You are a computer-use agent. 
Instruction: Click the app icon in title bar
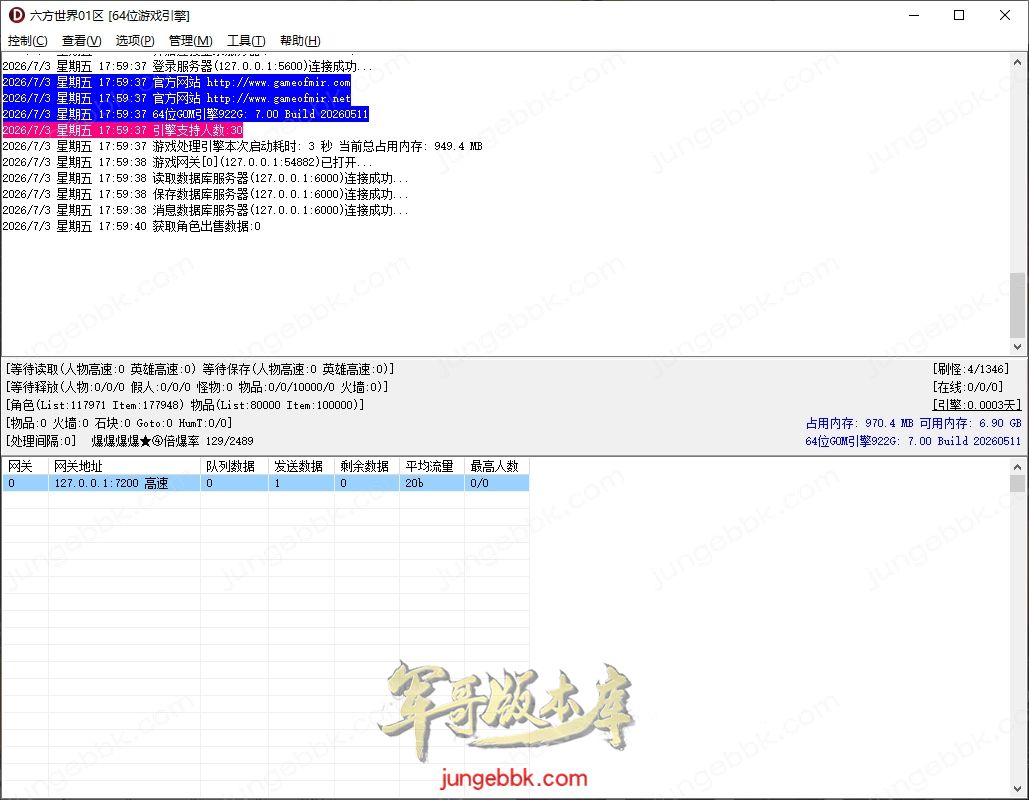tap(16, 15)
